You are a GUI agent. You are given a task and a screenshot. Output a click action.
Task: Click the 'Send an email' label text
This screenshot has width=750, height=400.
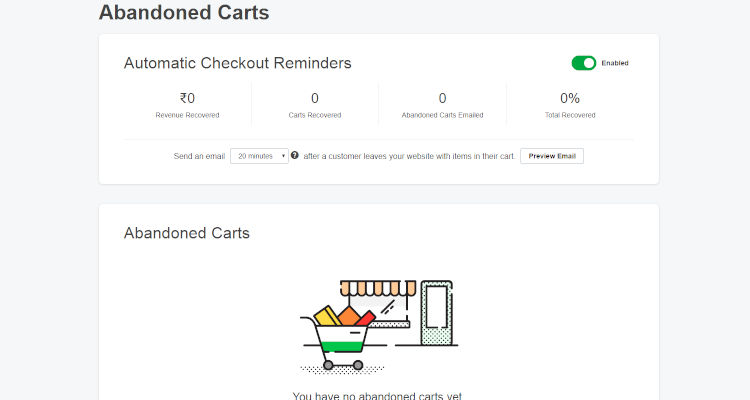(198, 156)
